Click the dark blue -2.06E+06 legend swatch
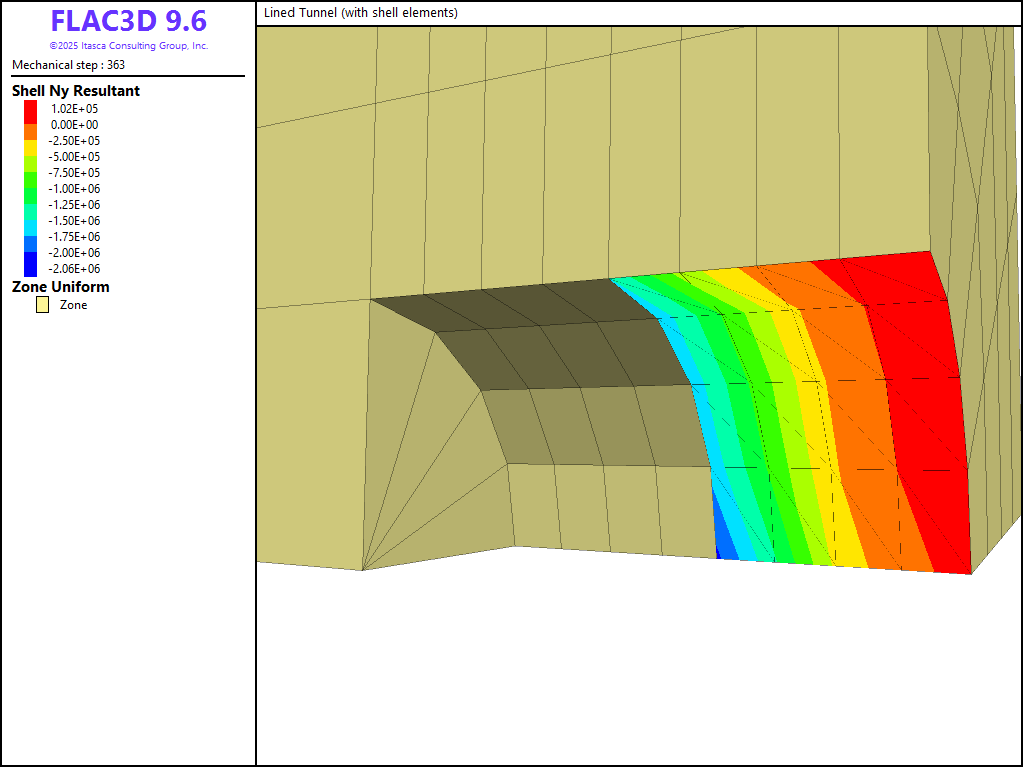1024x768 pixels. coord(30,268)
